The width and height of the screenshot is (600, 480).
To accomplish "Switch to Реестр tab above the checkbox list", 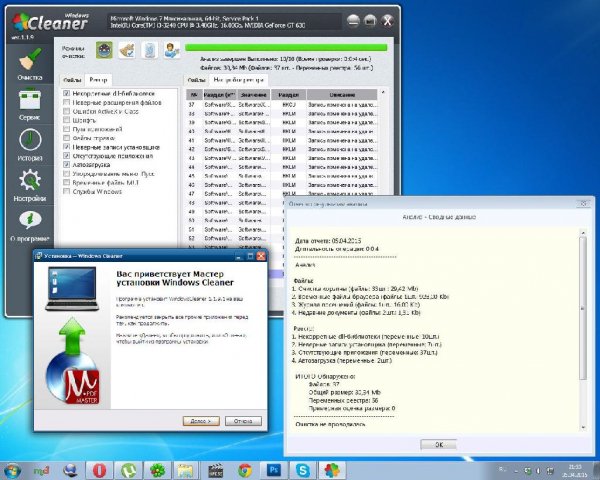I will point(98,80).
